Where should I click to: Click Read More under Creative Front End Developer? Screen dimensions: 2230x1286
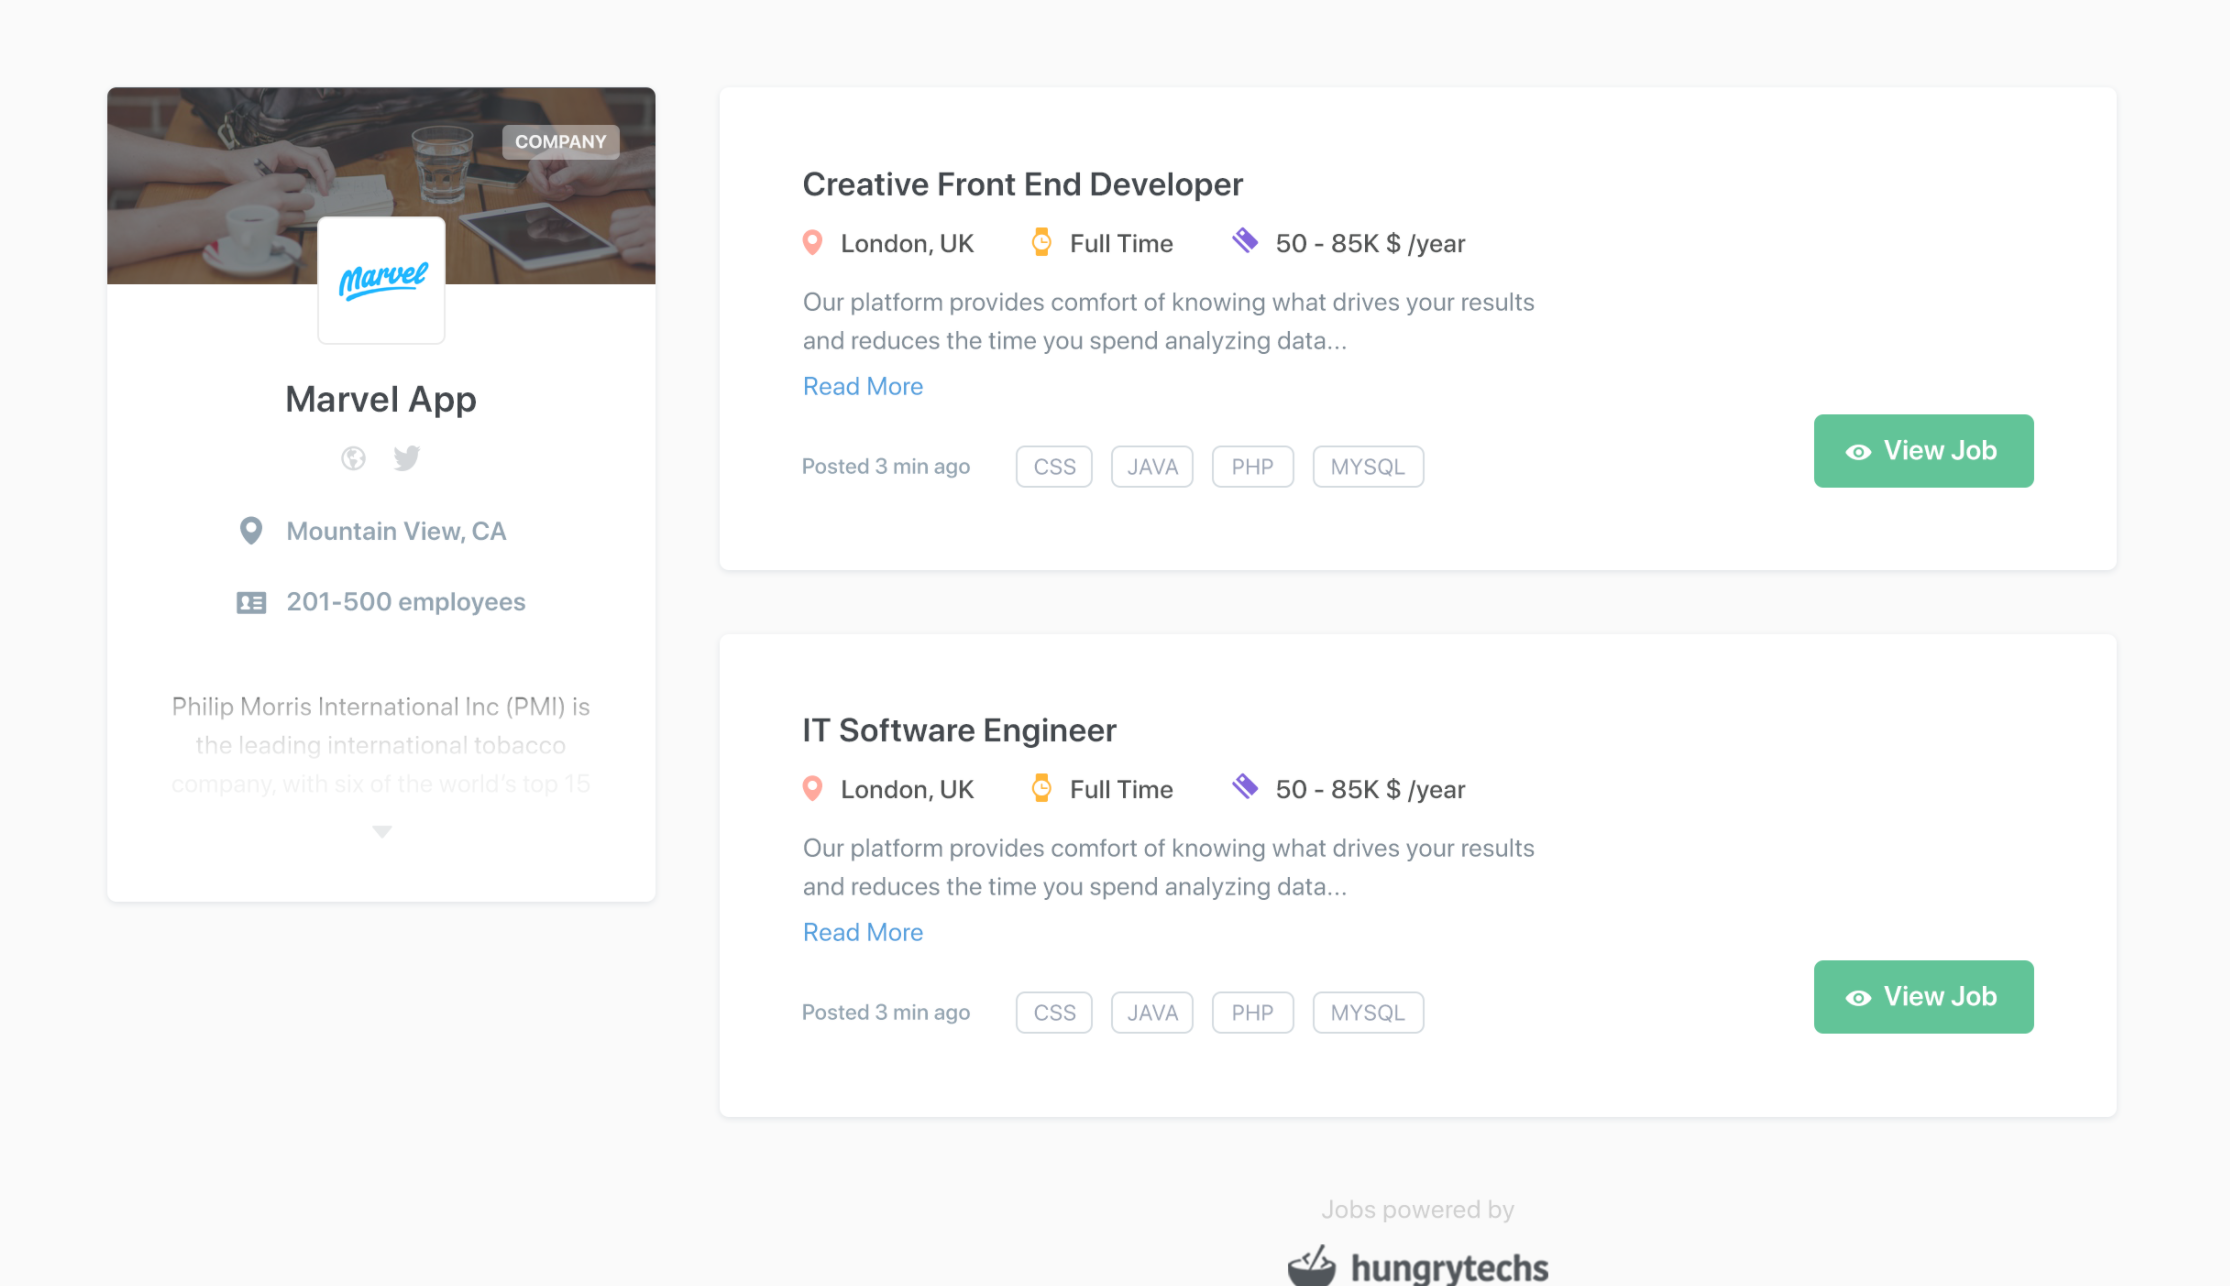point(863,386)
